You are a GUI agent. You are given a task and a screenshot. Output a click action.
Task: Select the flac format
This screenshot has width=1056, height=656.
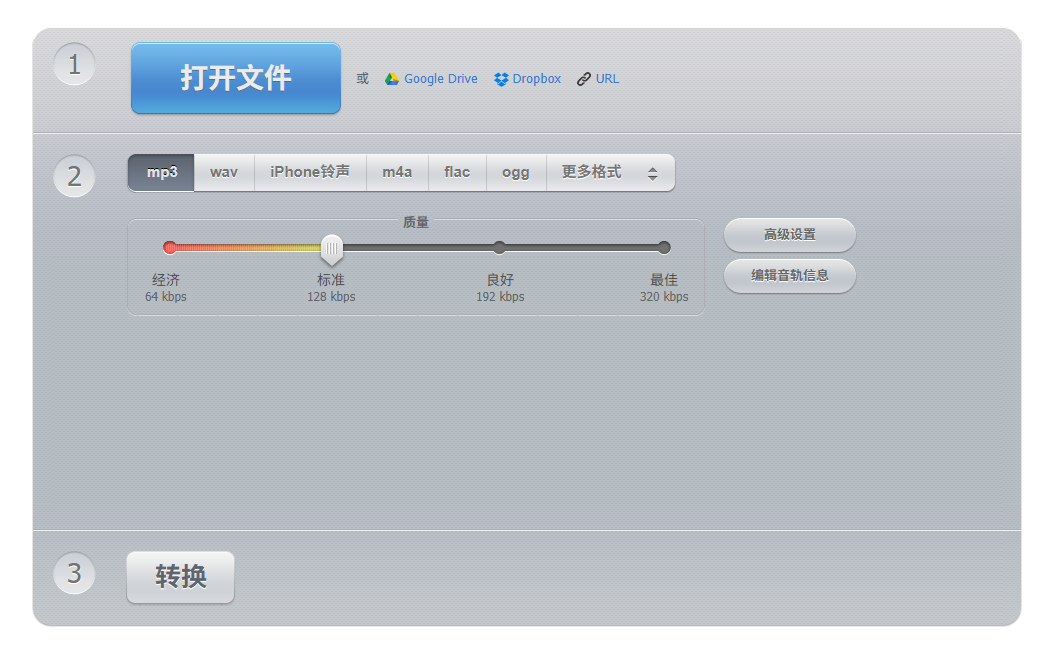coord(457,172)
